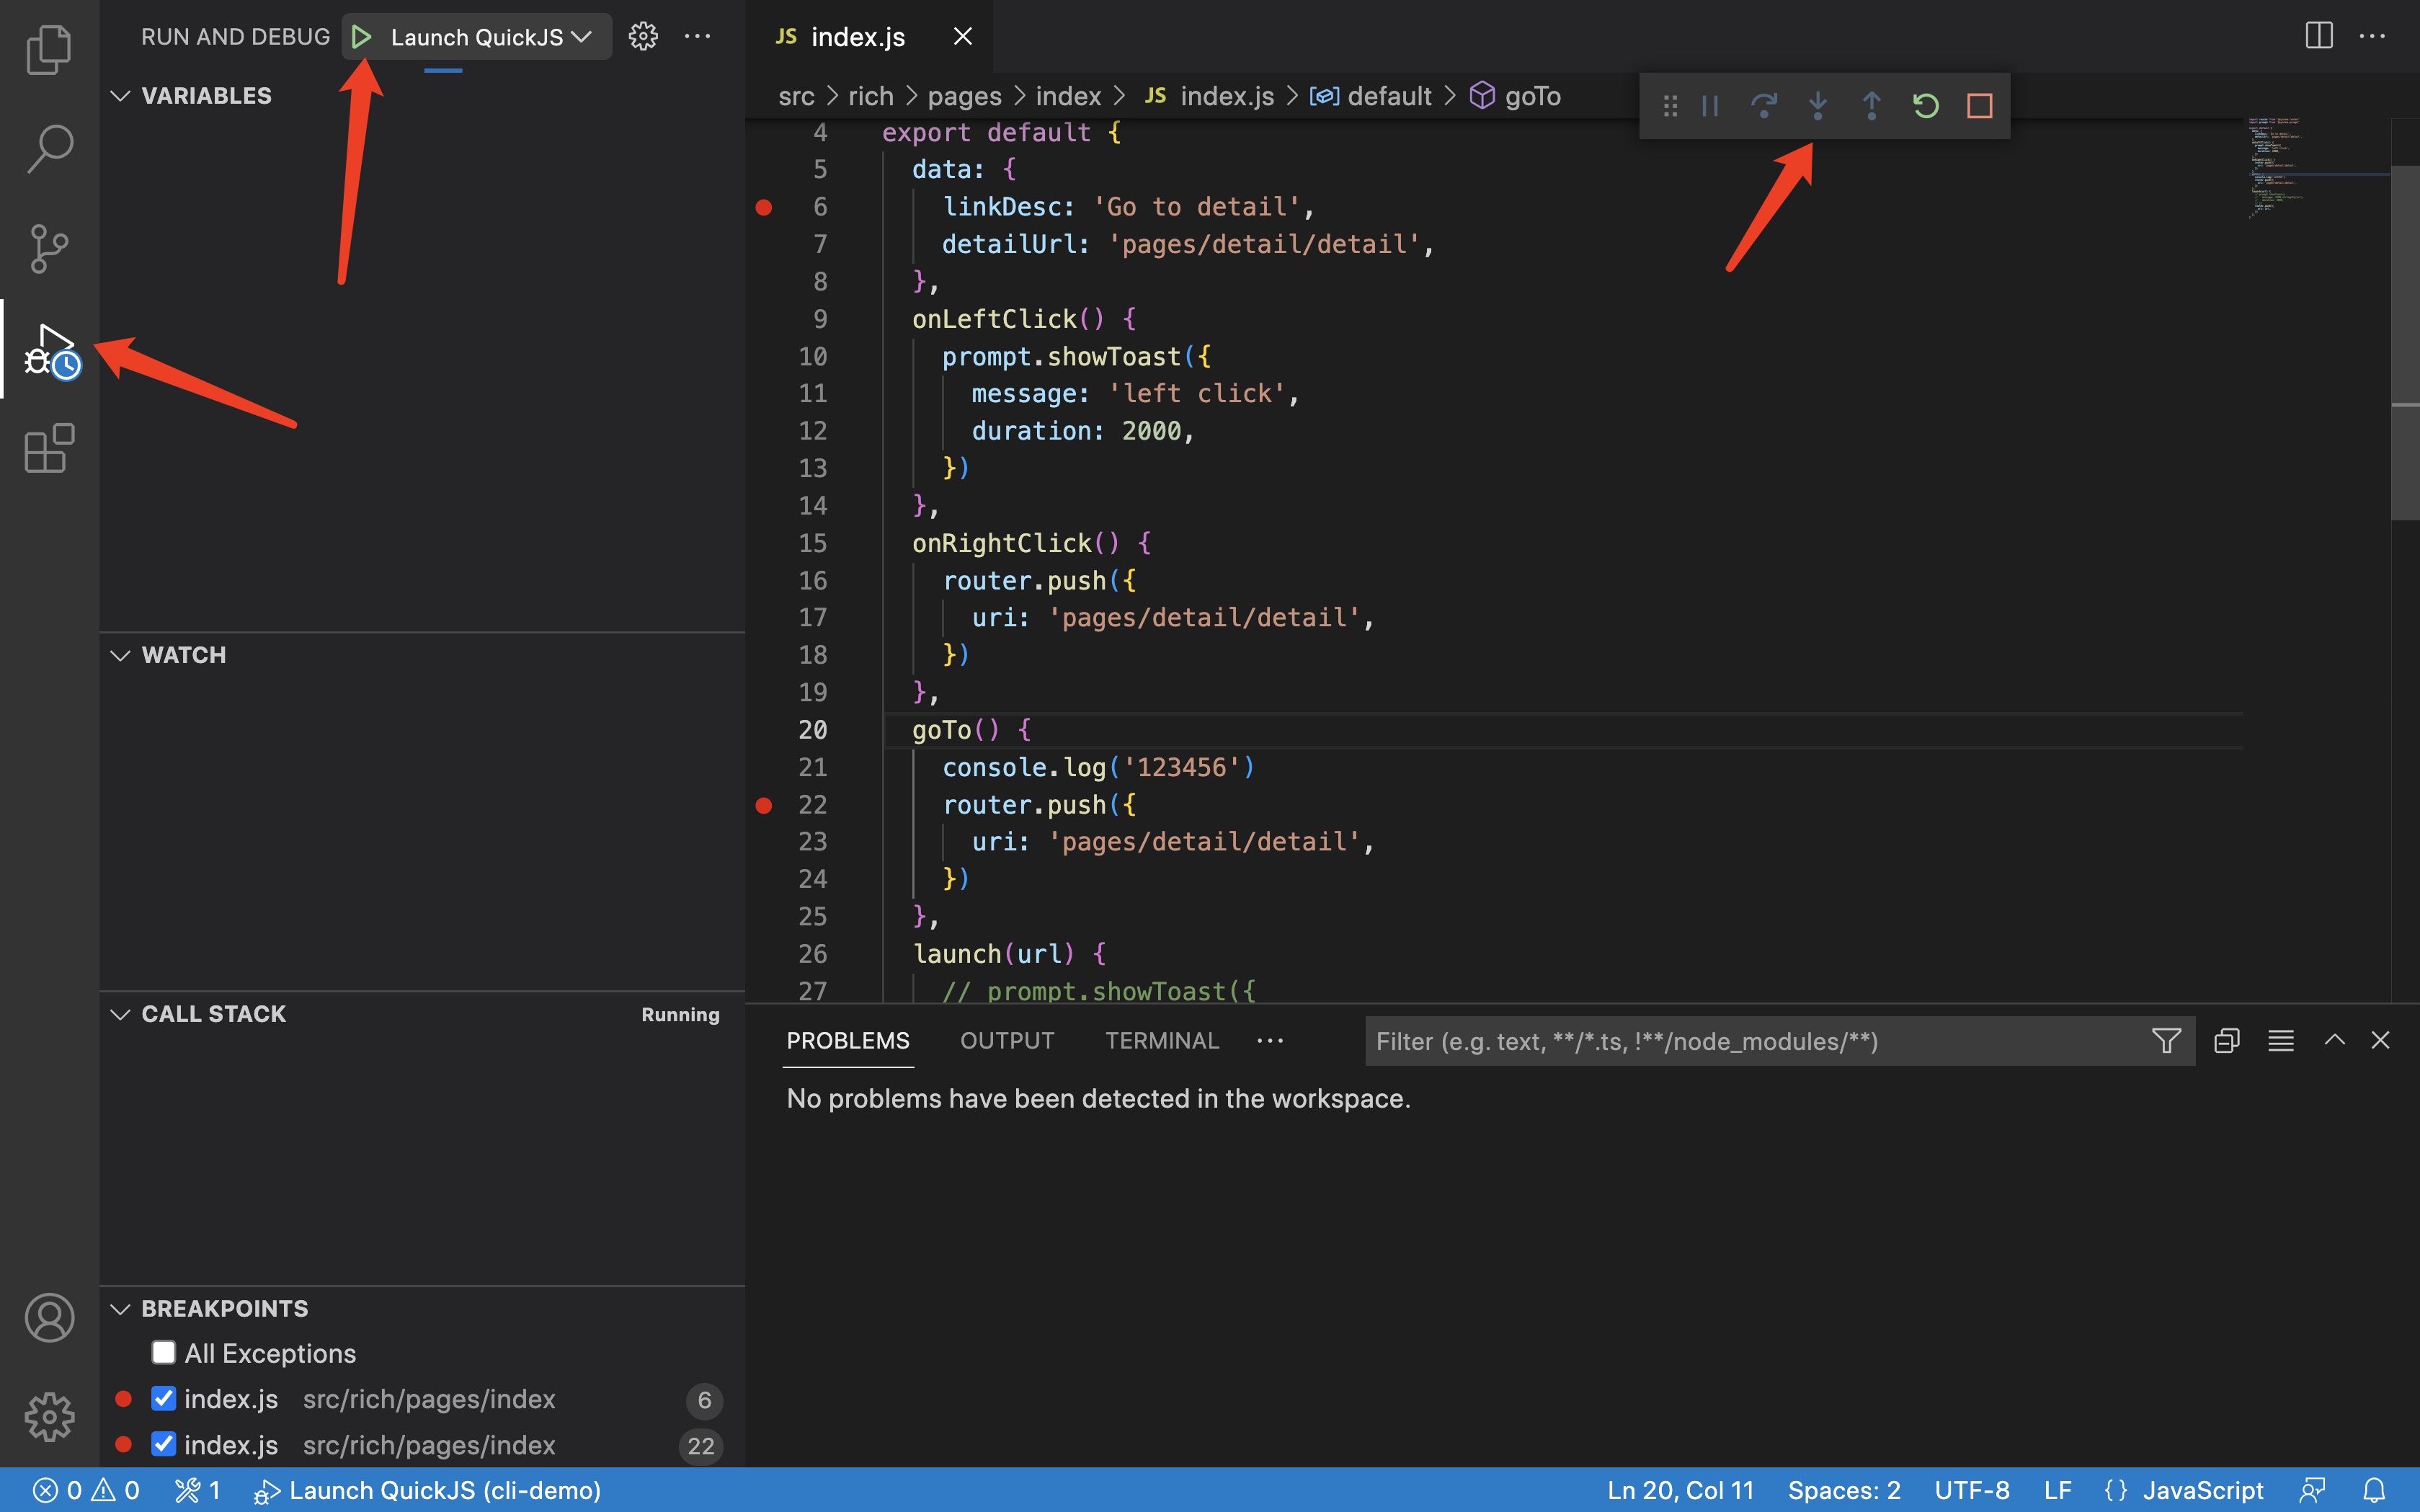
Task: Click the Step Into debug button
Action: click(1818, 106)
